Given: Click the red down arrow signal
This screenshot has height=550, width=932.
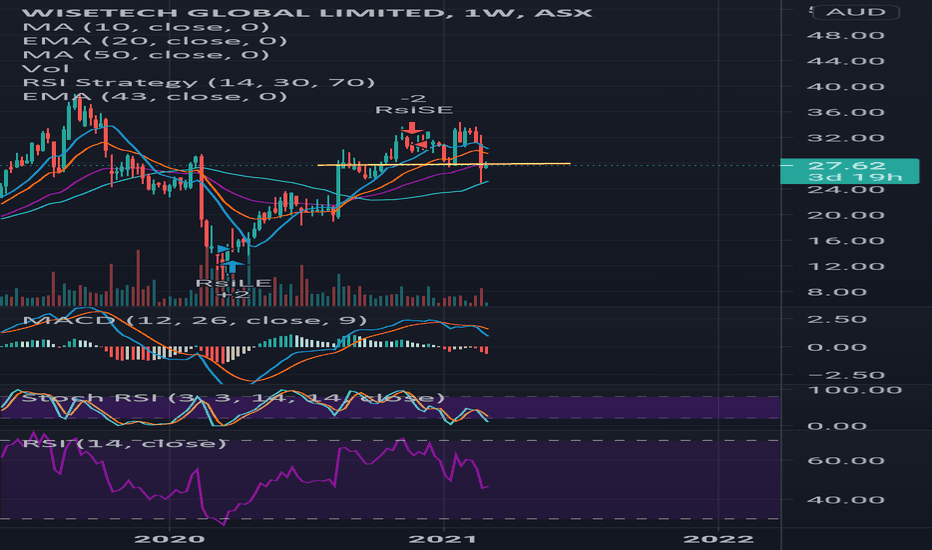Looking at the screenshot, I should click(411, 128).
